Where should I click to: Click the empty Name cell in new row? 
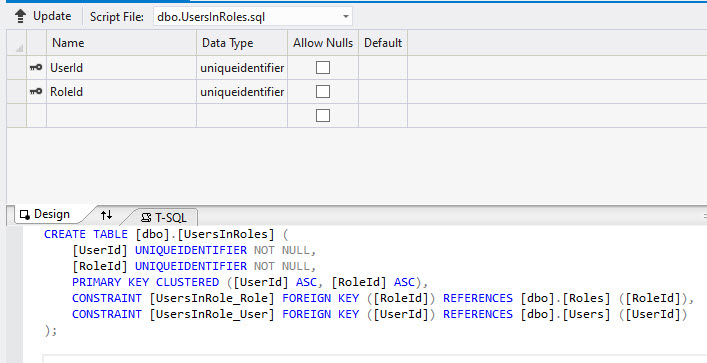point(121,115)
